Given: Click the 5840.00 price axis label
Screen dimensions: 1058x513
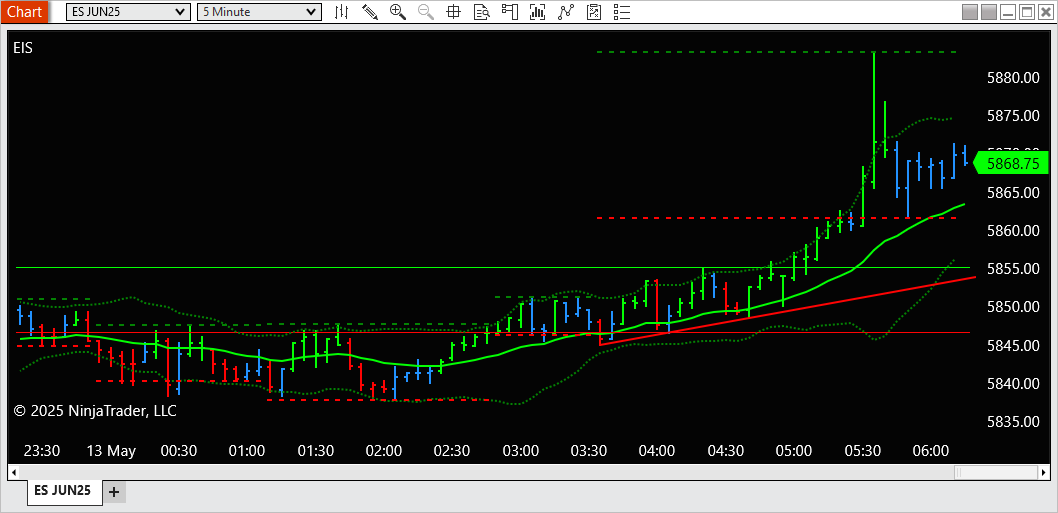Looking at the screenshot, I should (x=1013, y=384).
